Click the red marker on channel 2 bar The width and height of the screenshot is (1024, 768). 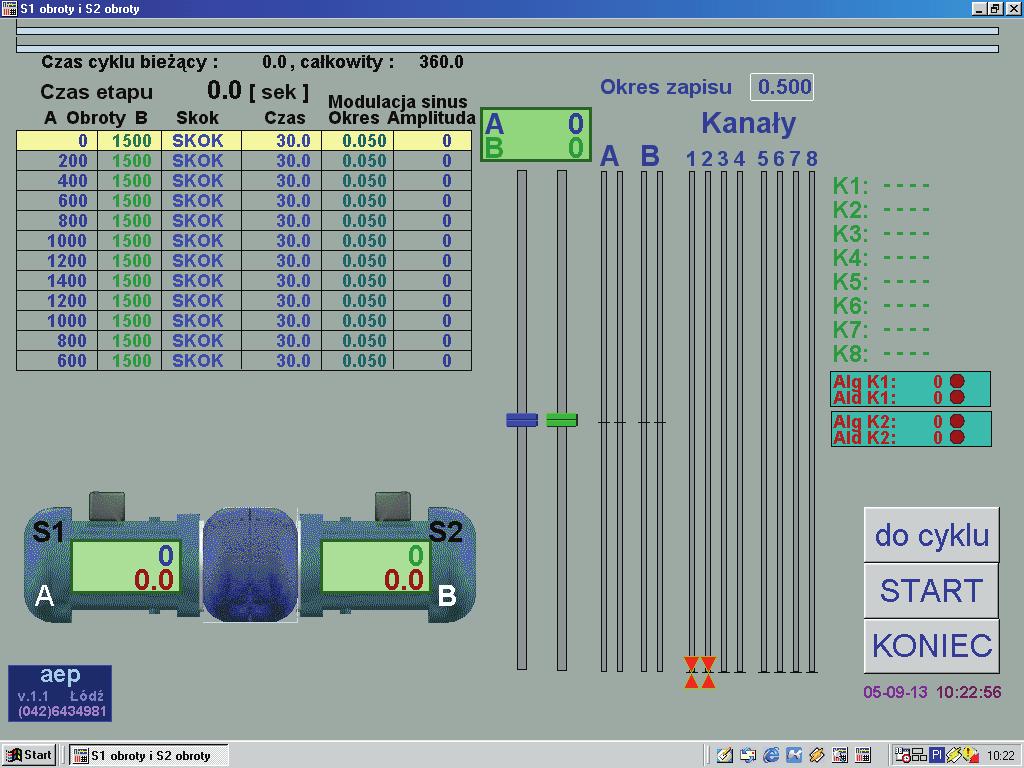tap(708, 673)
